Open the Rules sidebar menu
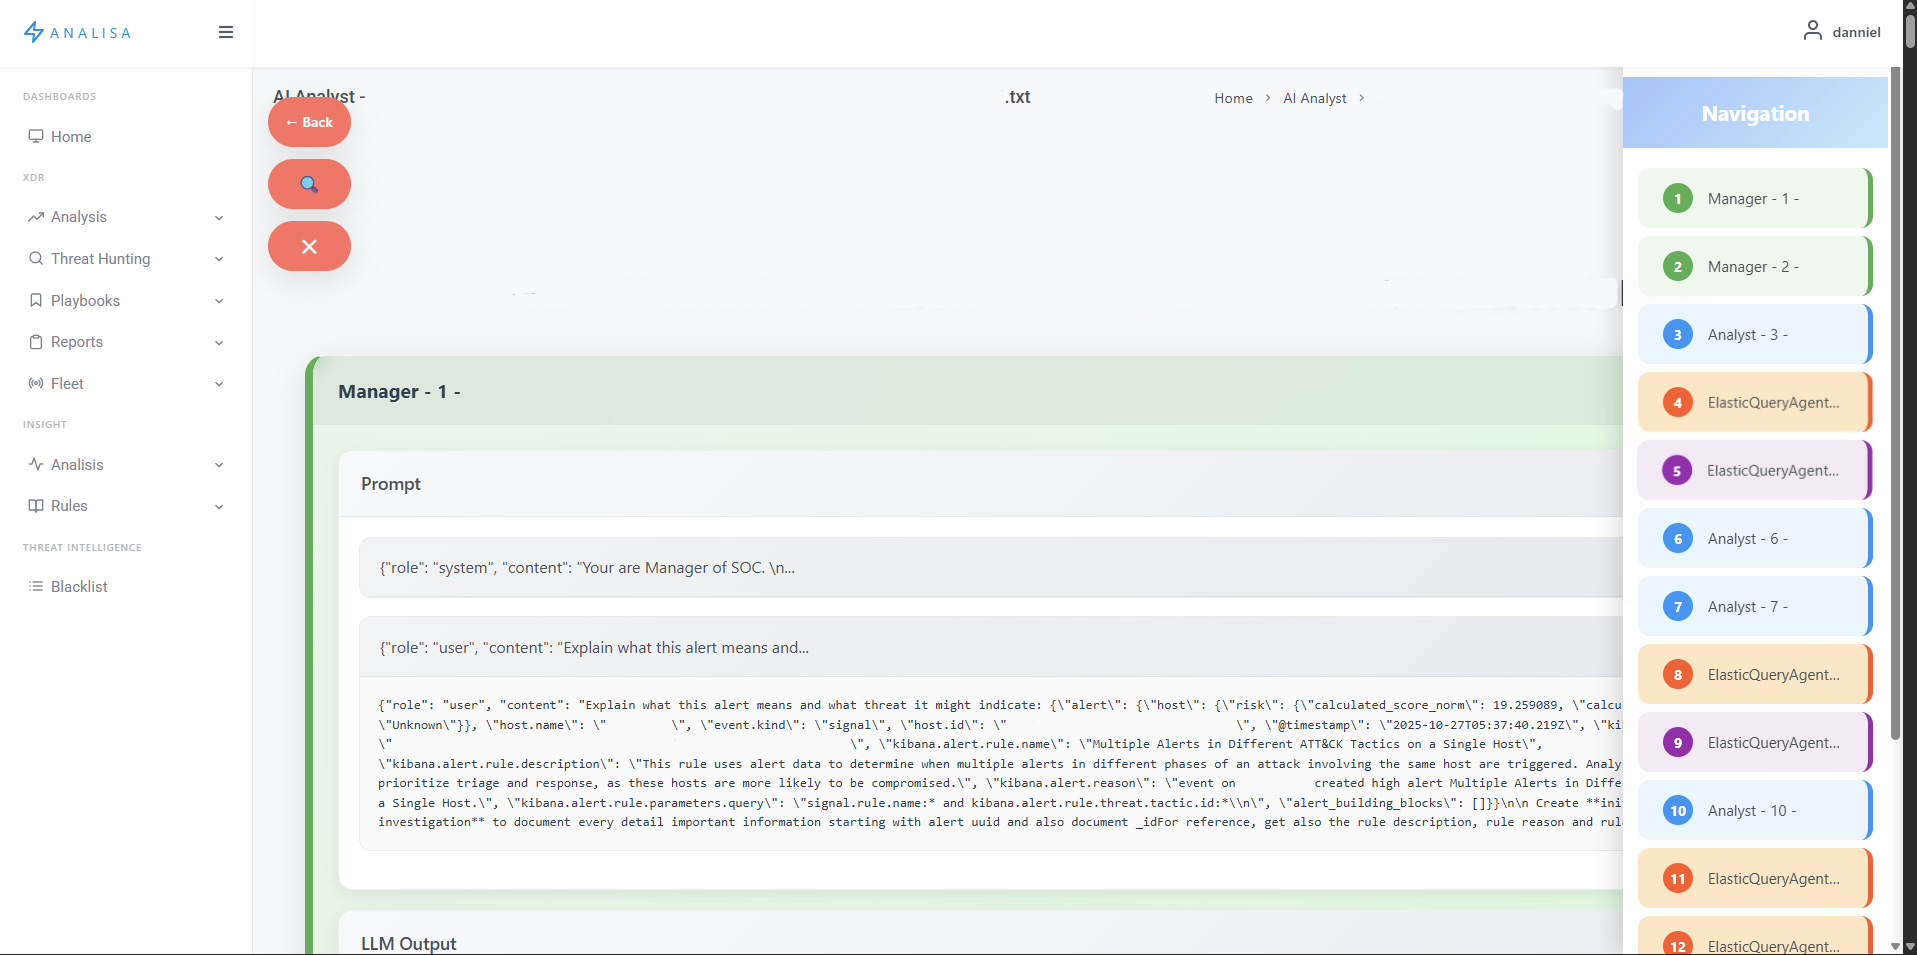Viewport: 1917px width, 955px height. [x=126, y=506]
